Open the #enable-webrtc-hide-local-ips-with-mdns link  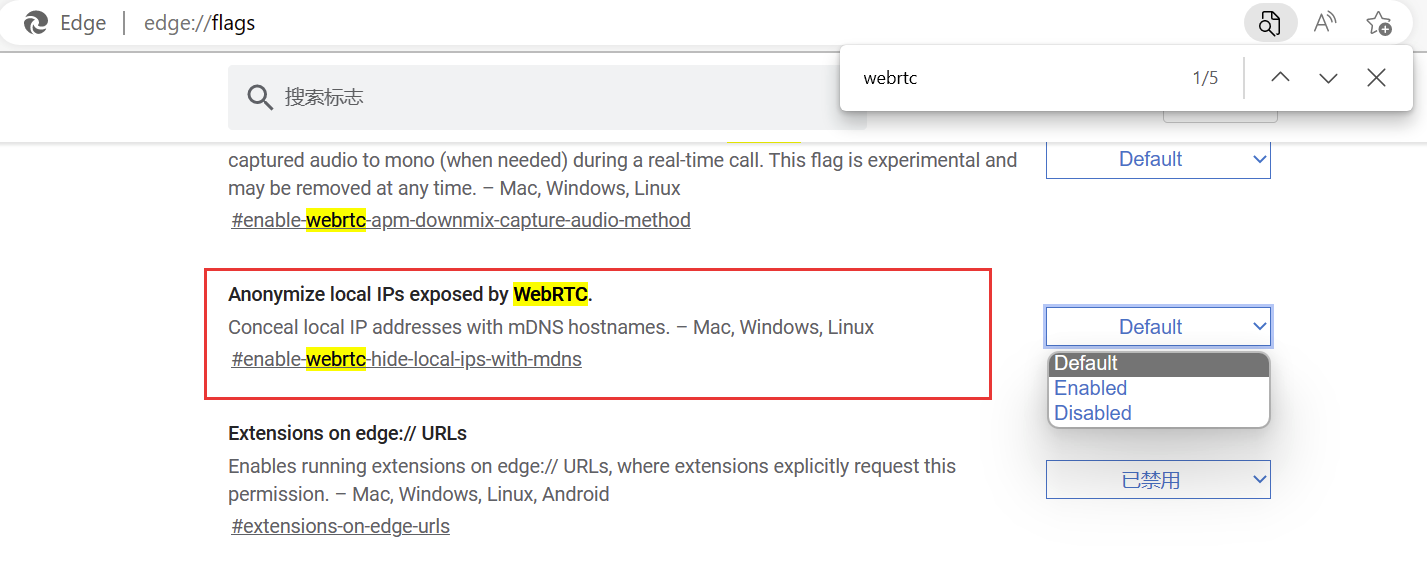(406, 359)
